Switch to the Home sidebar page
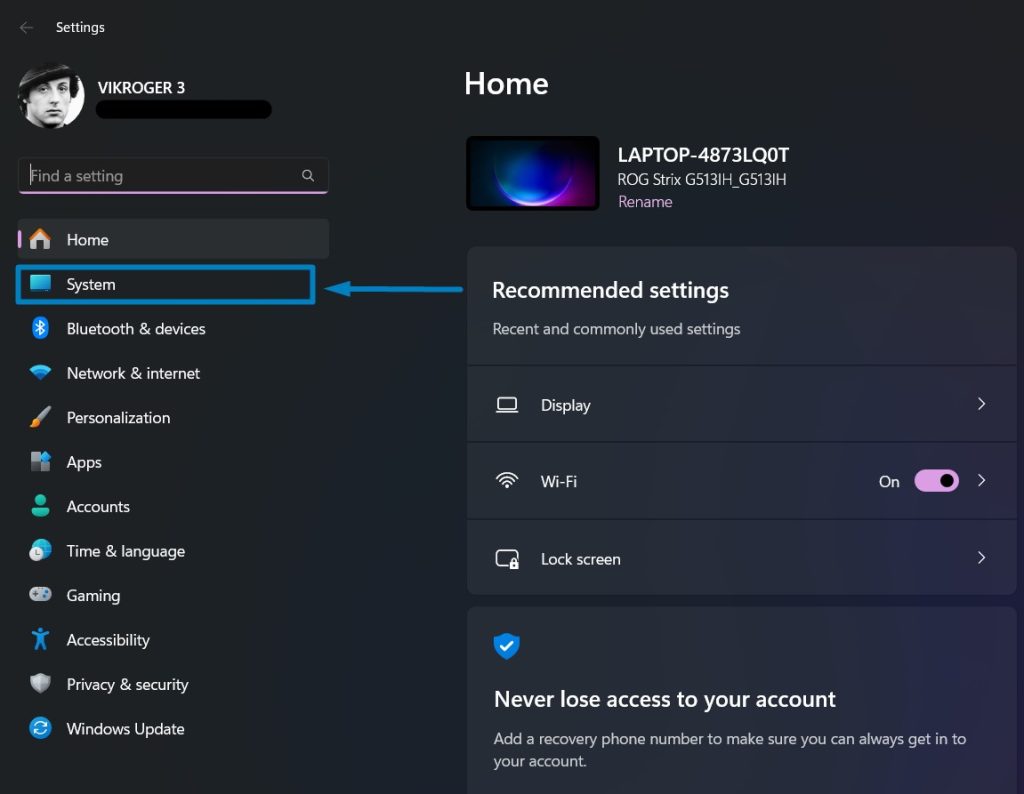The height and width of the screenshot is (794, 1024). pos(88,240)
